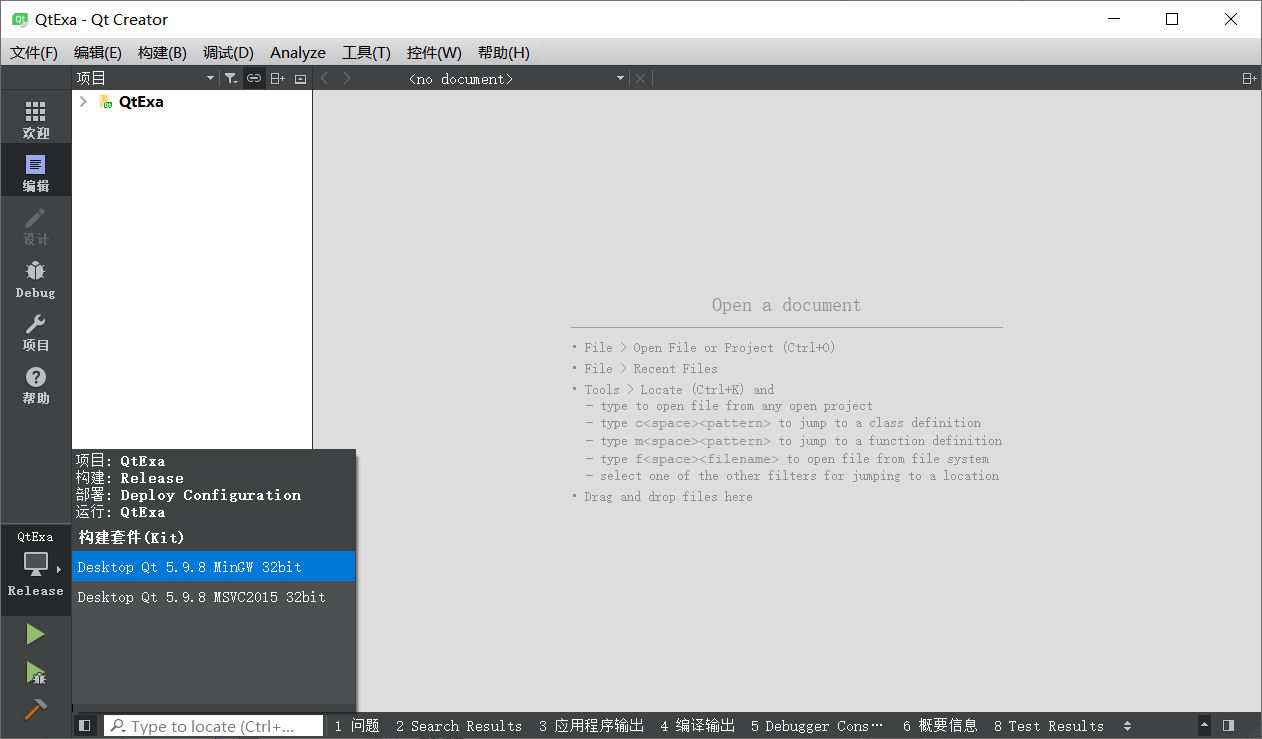1262x739 pixels.
Task: Open the output pane selector arrows
Action: [x=1128, y=726]
